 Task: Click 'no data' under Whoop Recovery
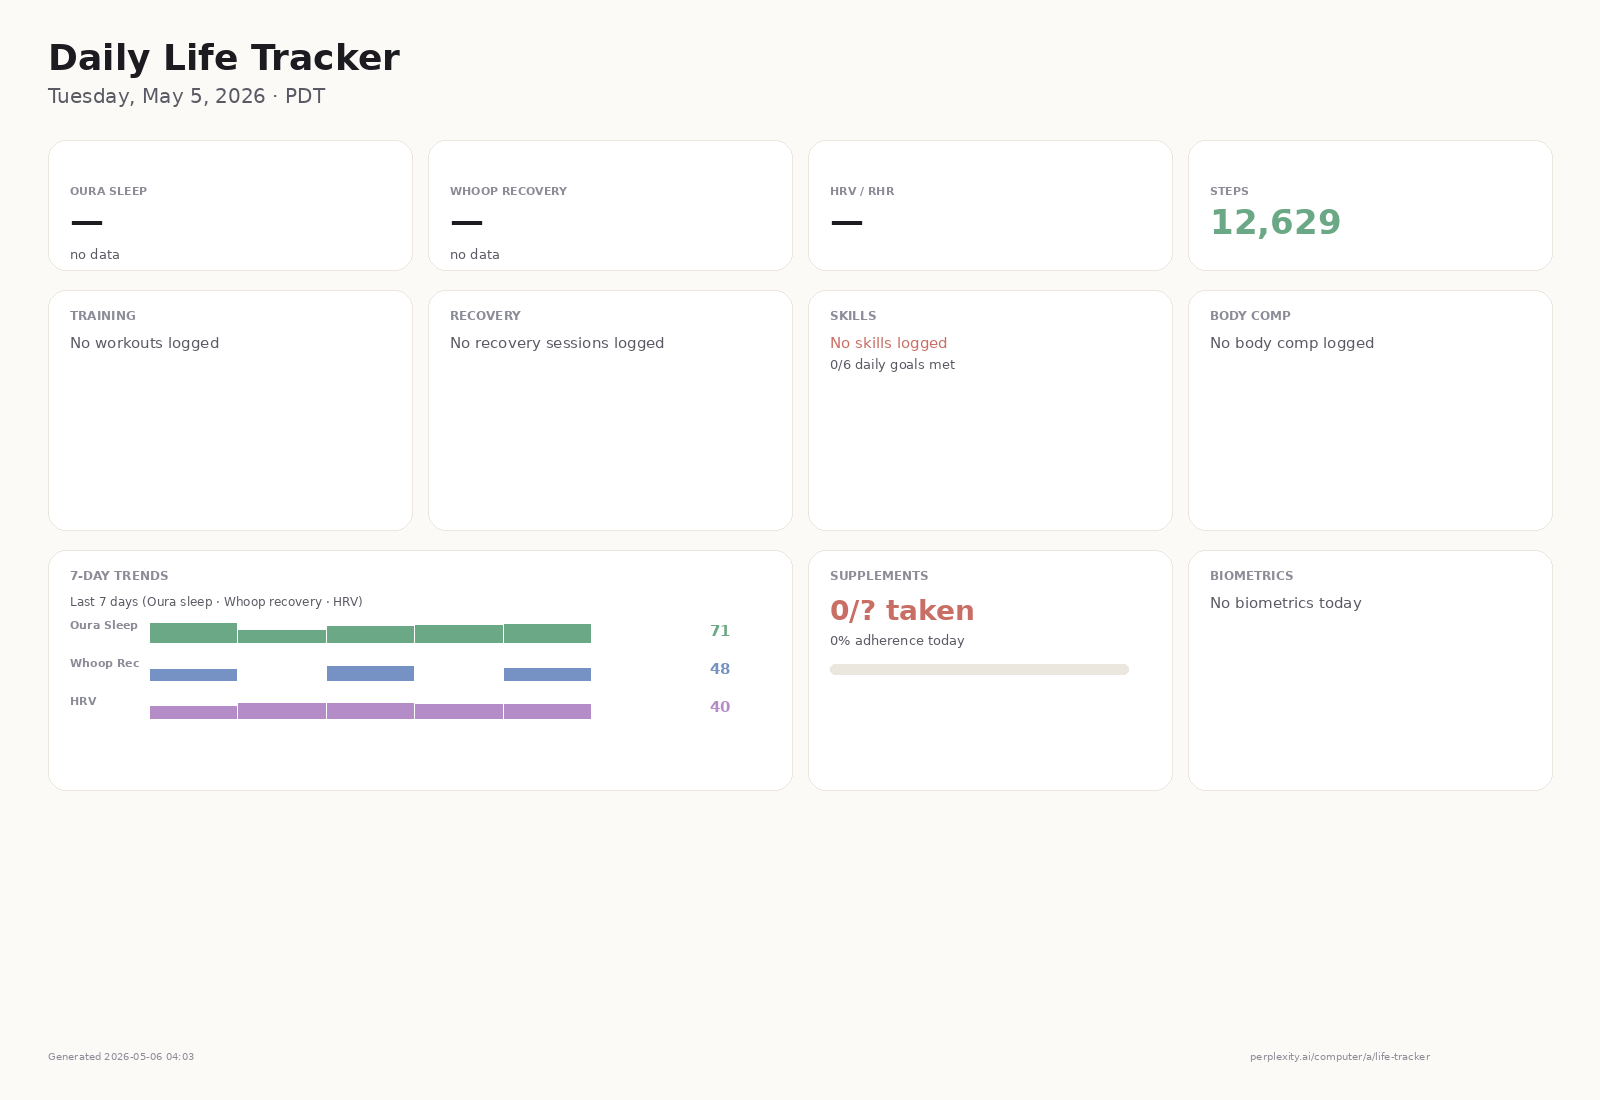pyautogui.click(x=475, y=255)
